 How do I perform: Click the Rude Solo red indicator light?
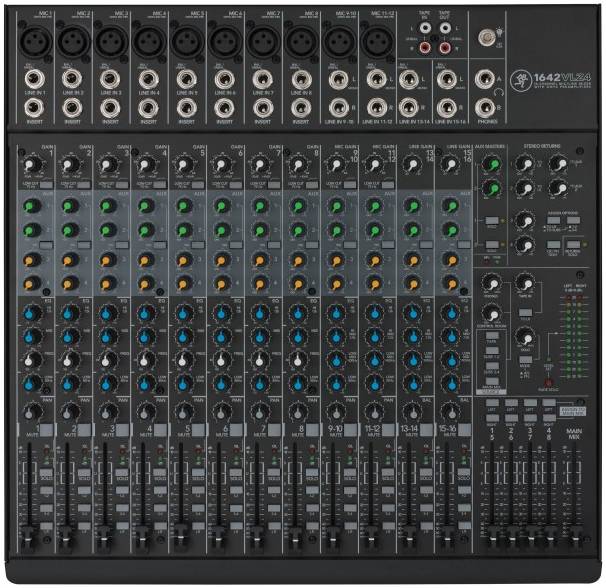[548, 383]
